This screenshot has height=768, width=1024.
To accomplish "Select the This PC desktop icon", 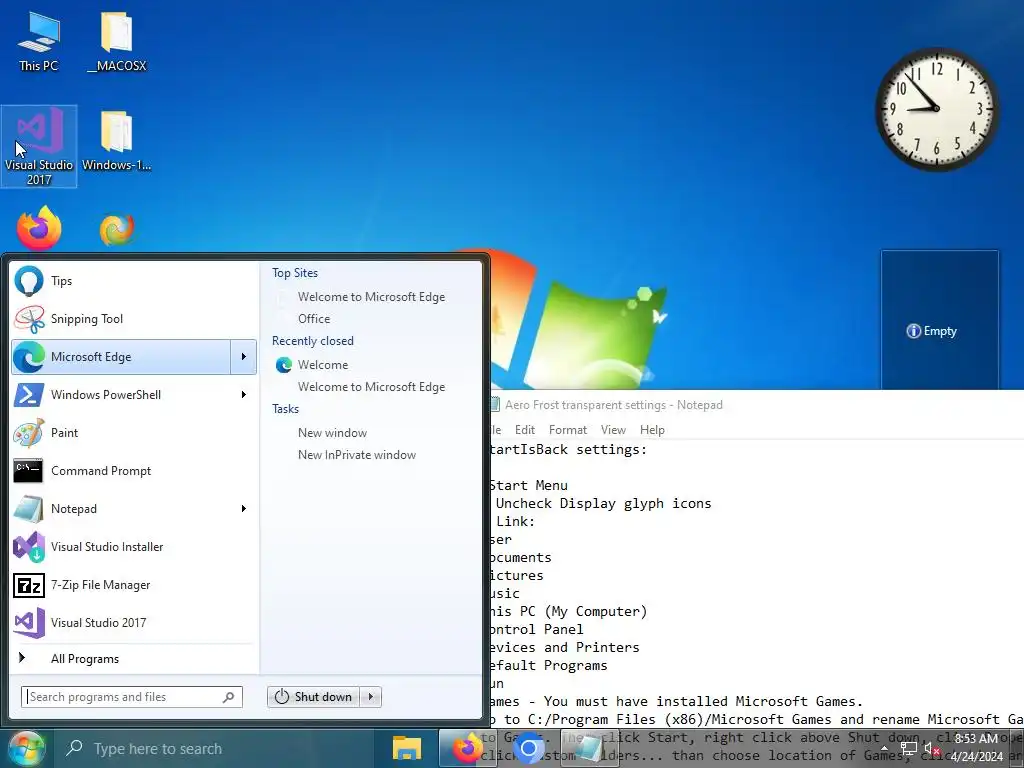I will pyautogui.click(x=39, y=42).
